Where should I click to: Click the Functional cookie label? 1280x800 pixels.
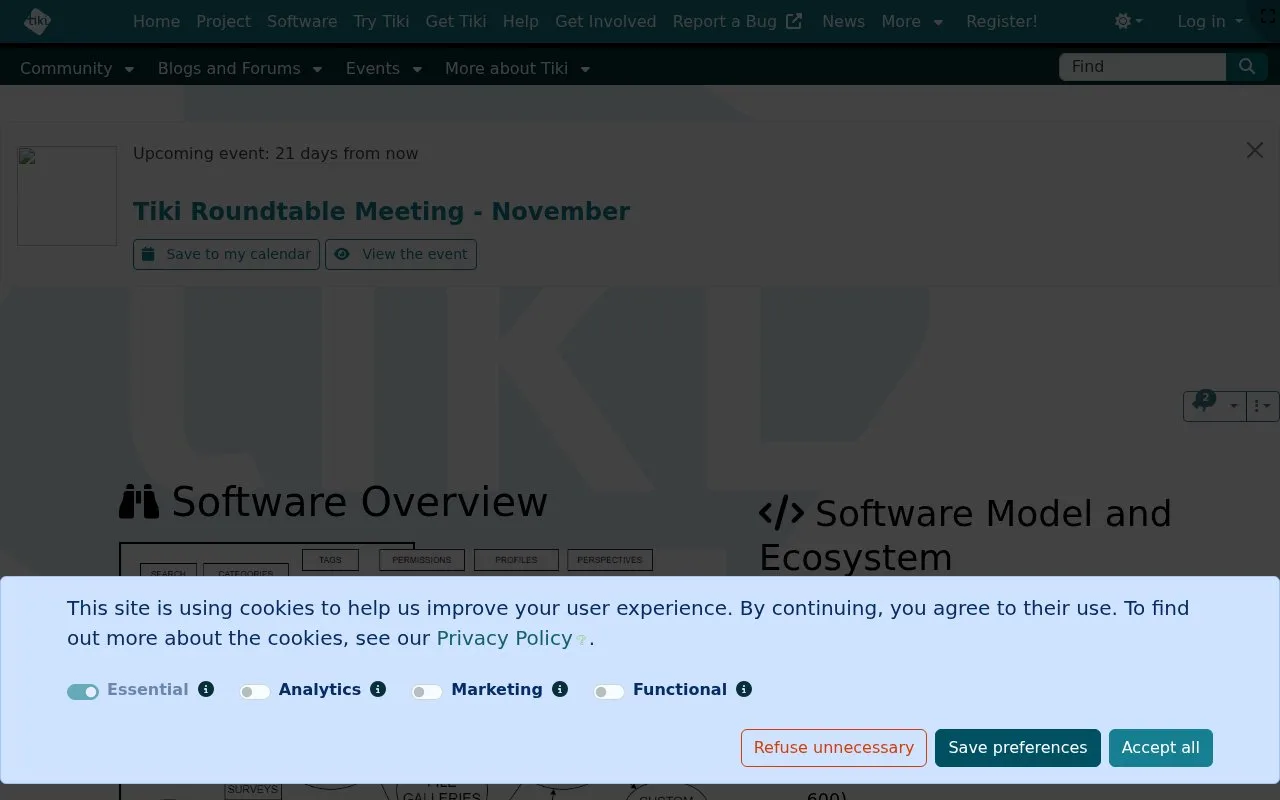click(680, 689)
